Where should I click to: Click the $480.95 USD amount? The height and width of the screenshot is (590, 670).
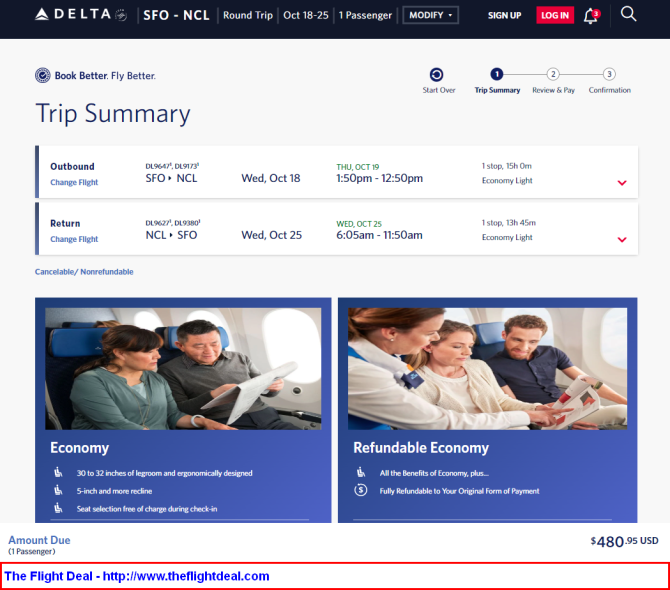pos(624,541)
